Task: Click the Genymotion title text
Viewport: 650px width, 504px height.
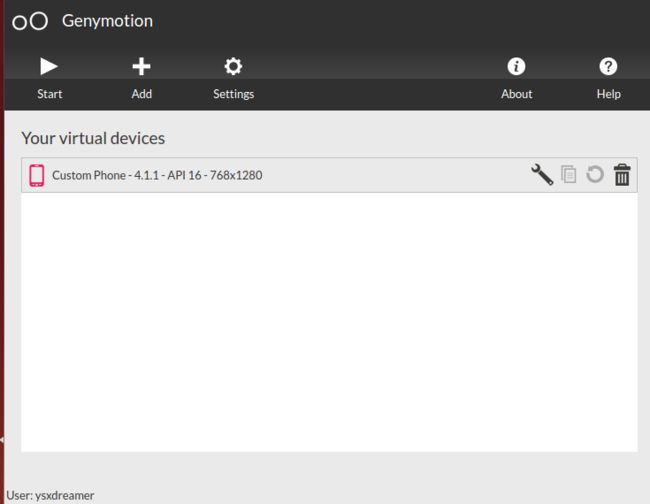Action: coord(107,21)
